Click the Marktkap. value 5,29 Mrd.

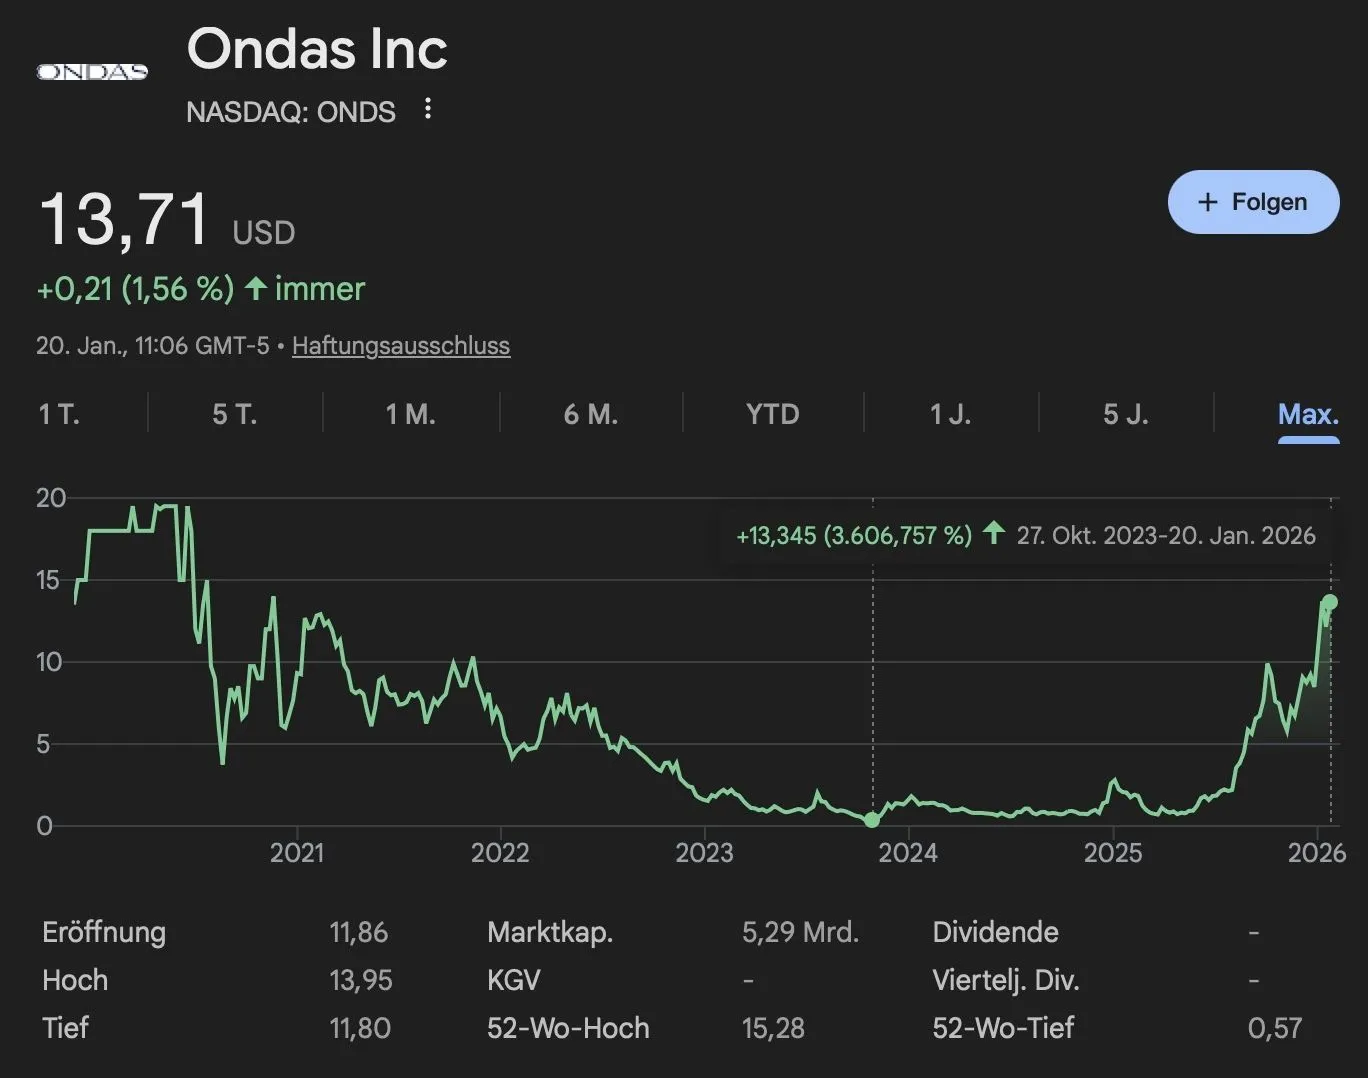[800, 932]
